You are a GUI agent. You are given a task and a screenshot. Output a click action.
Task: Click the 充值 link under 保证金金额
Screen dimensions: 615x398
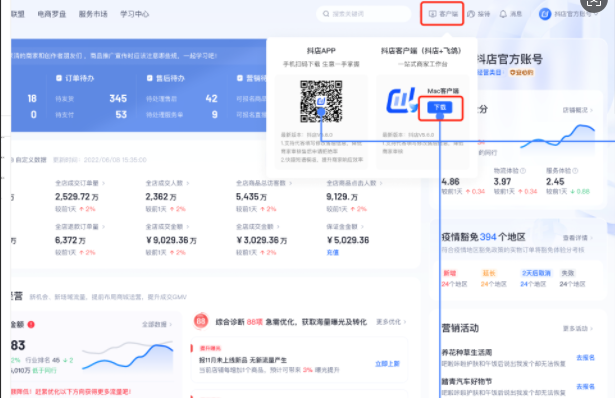333,253
